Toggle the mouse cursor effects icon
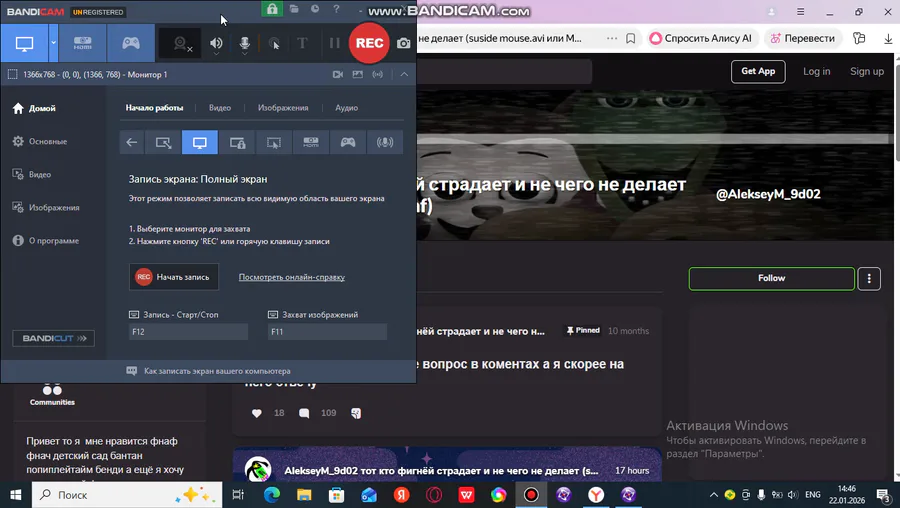 tap(274, 44)
